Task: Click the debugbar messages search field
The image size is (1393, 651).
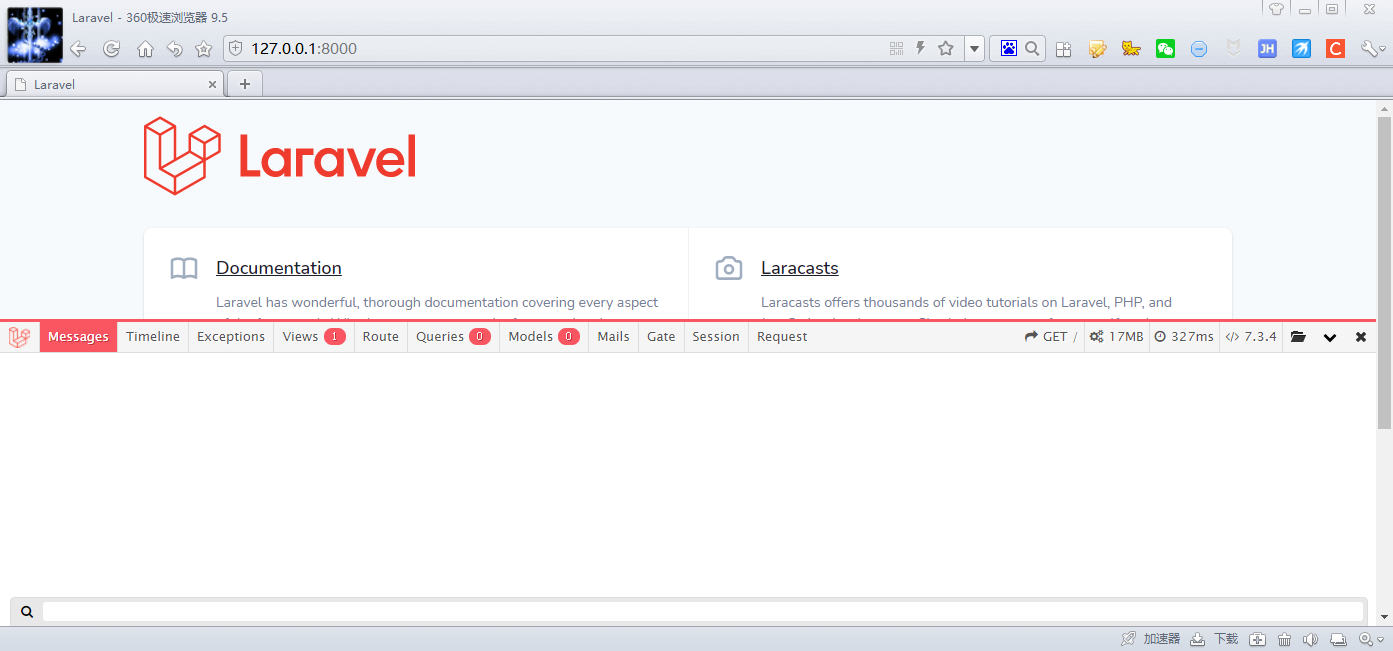Action: pos(702,611)
